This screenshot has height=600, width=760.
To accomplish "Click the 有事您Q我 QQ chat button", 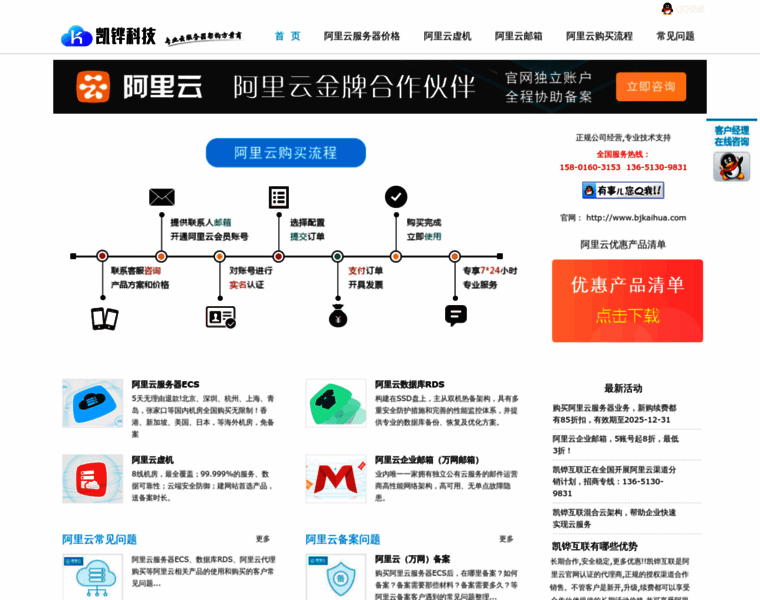I will [623, 190].
